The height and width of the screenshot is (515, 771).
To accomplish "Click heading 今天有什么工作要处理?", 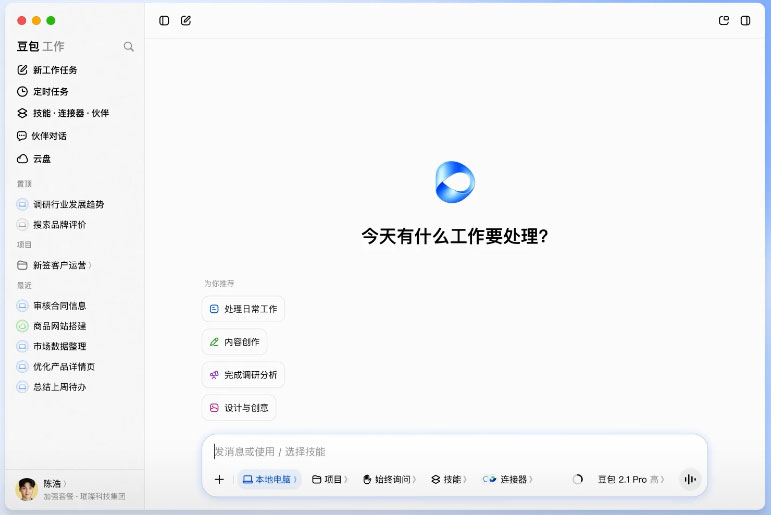I will tap(455, 236).
